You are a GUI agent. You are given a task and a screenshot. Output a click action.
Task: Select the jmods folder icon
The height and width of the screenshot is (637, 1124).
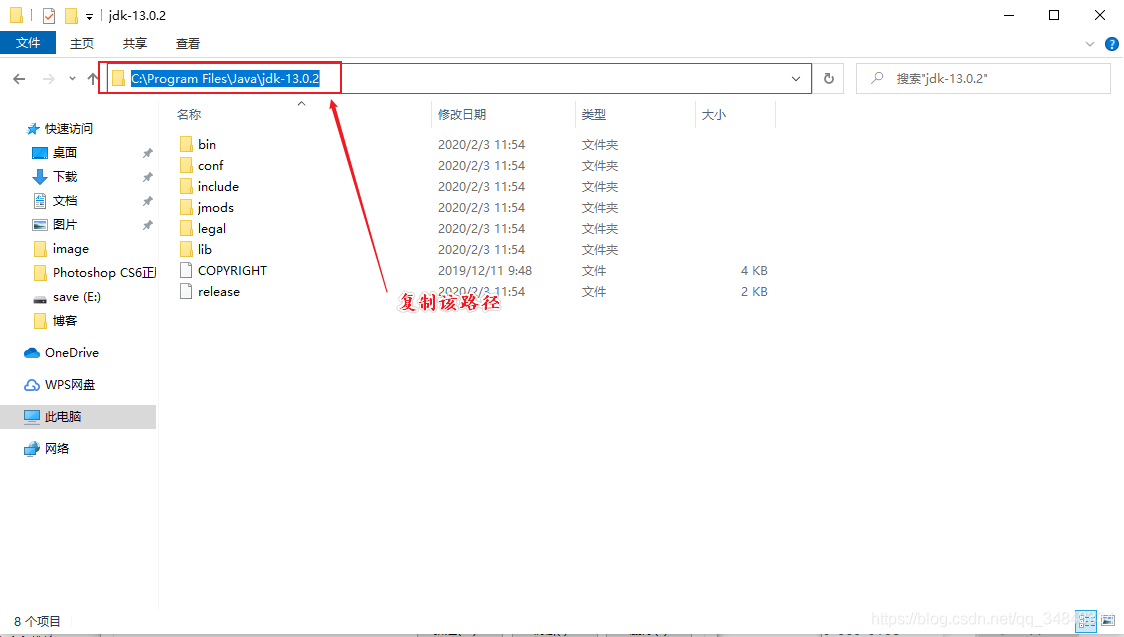(x=186, y=208)
